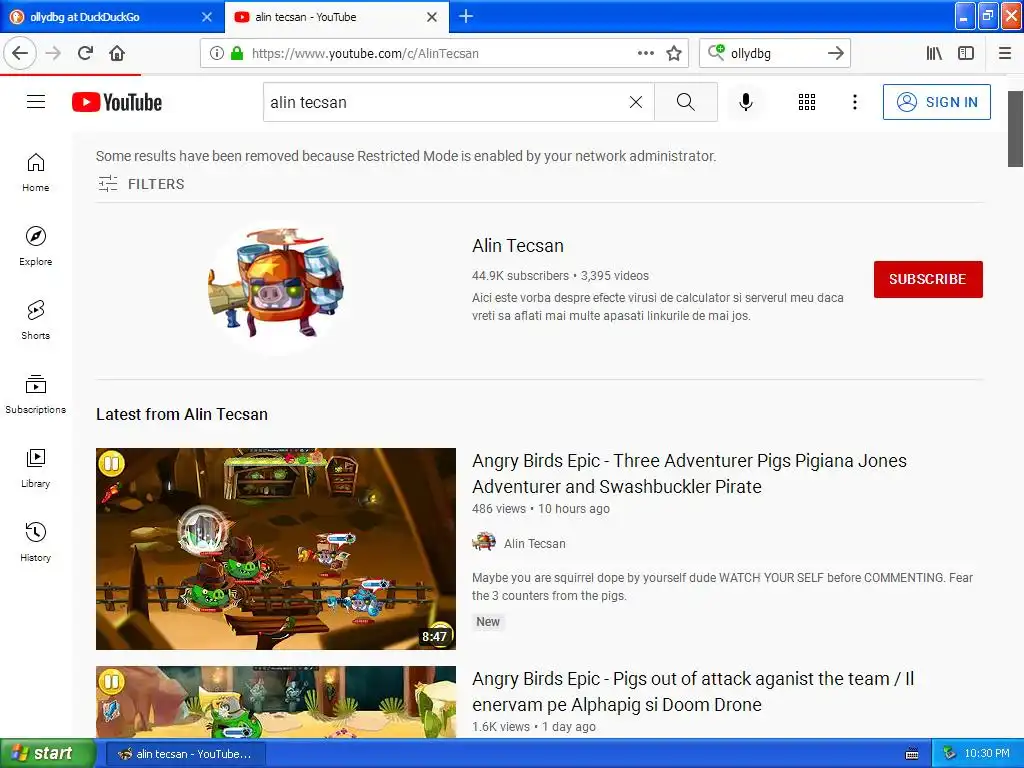Open the site information icon in address bar

[217, 54]
